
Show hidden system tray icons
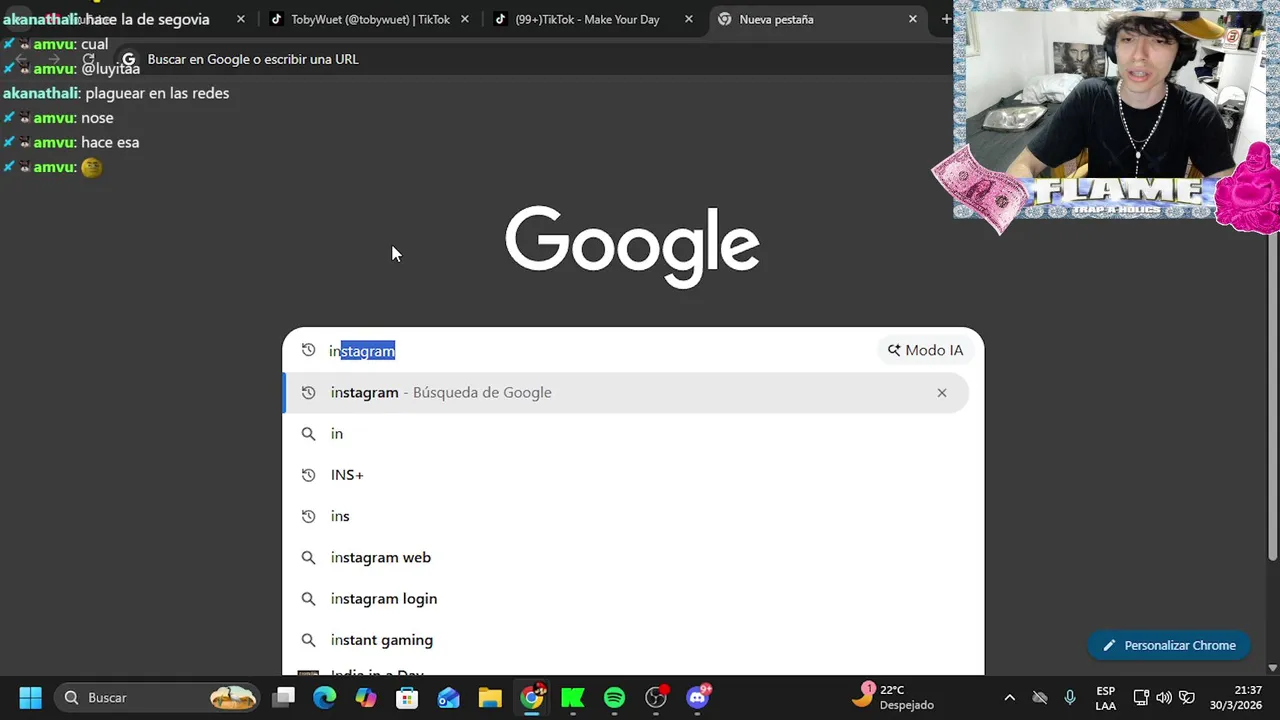(1009, 697)
